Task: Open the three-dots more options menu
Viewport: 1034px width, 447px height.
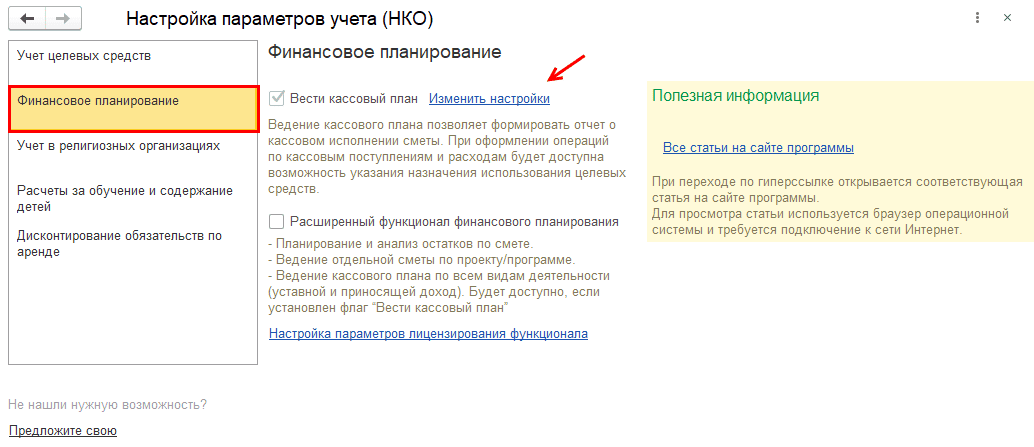Action: [976, 19]
